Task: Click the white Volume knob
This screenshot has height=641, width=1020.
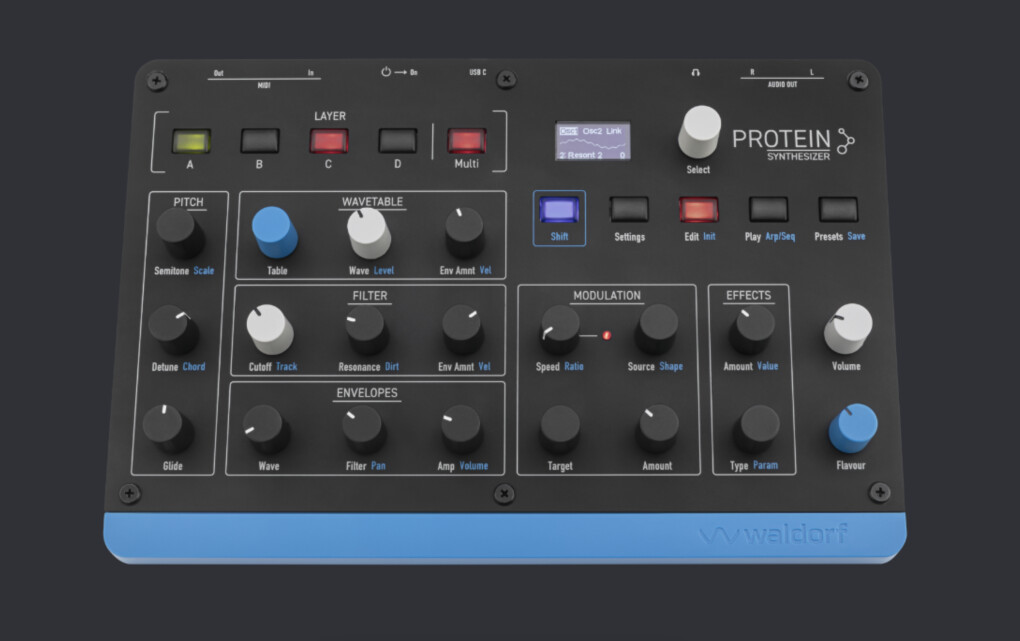Action: click(x=848, y=329)
